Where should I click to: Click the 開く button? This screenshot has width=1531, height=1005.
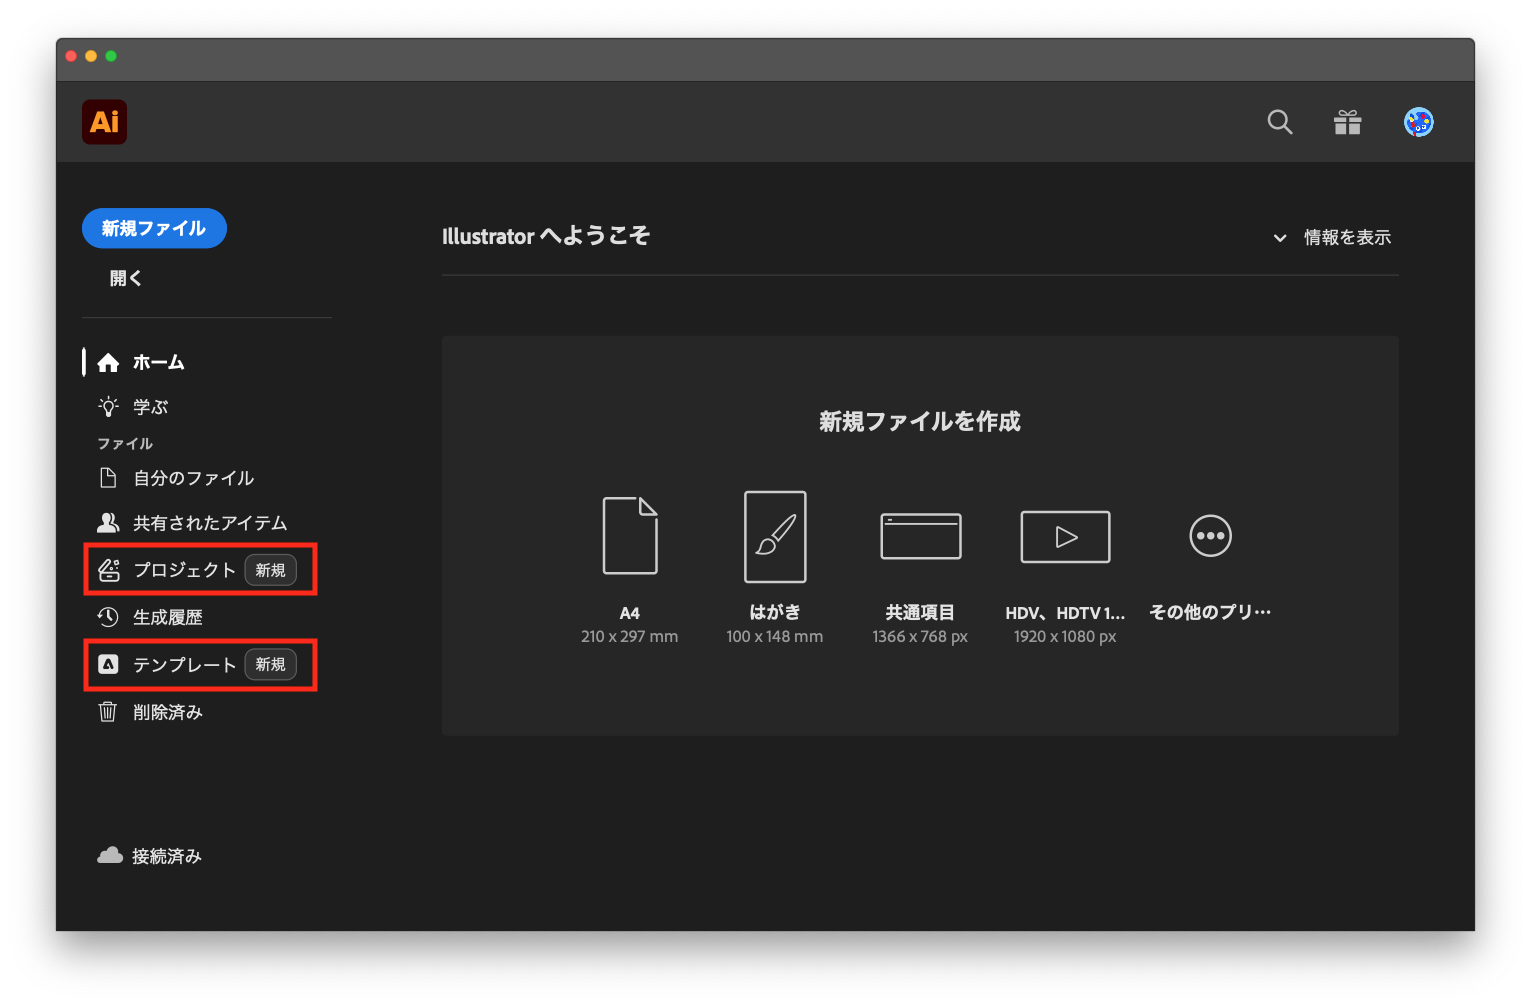[126, 278]
